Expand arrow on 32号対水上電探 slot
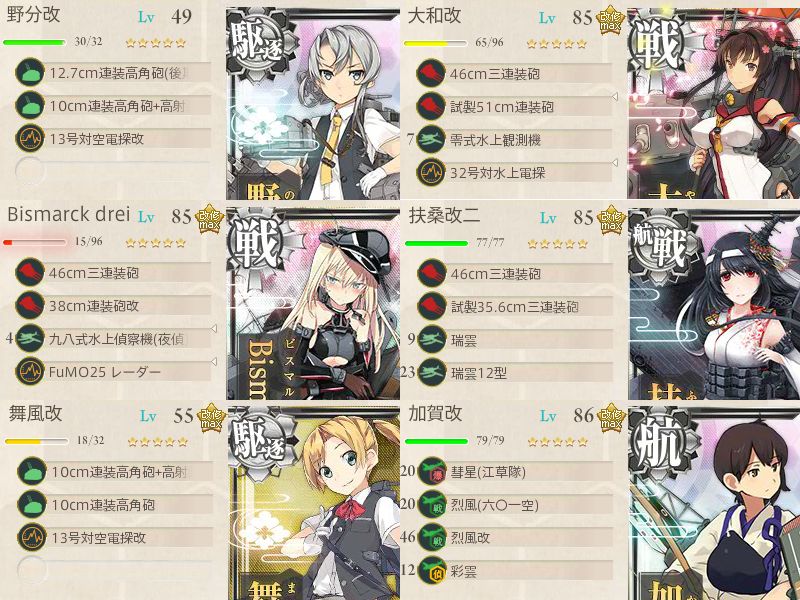Viewport: 800px width, 600px height. click(615, 163)
